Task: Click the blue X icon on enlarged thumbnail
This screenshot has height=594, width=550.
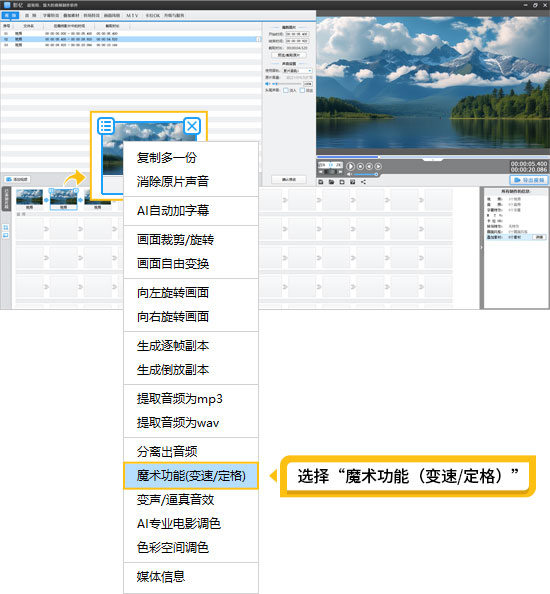Action: pyautogui.click(x=192, y=126)
